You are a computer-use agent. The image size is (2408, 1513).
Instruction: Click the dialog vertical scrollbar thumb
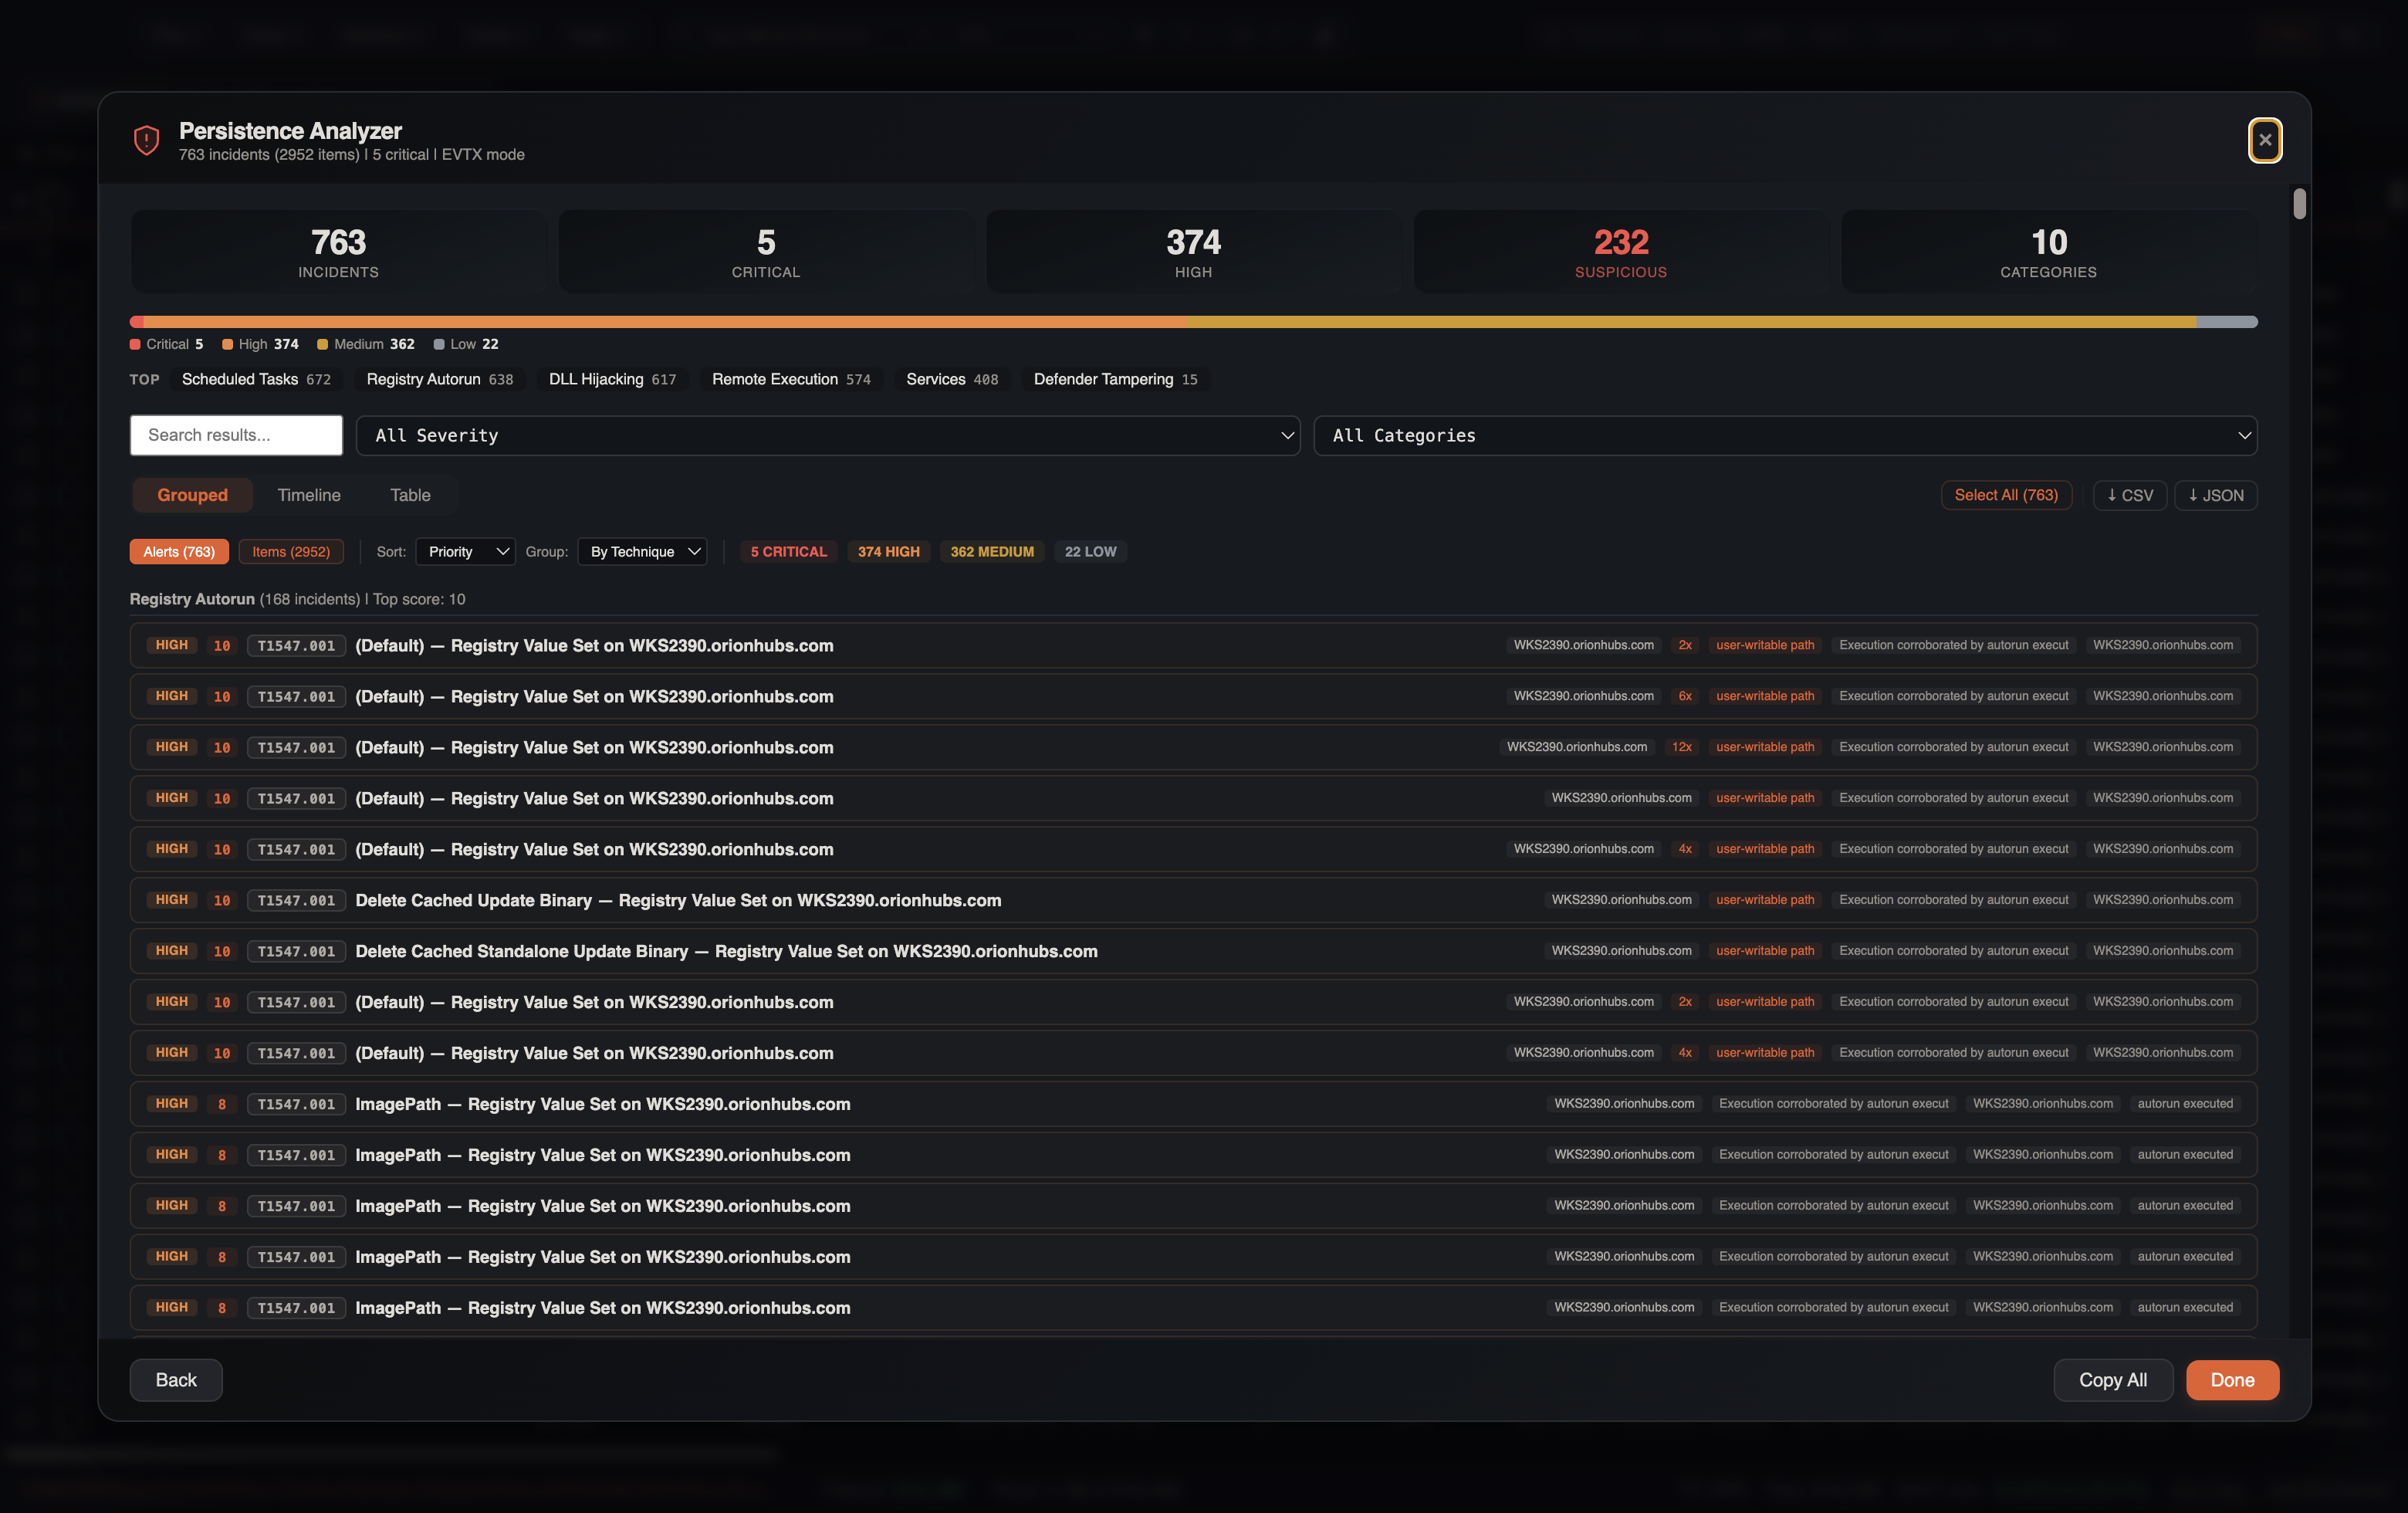[x=2299, y=204]
